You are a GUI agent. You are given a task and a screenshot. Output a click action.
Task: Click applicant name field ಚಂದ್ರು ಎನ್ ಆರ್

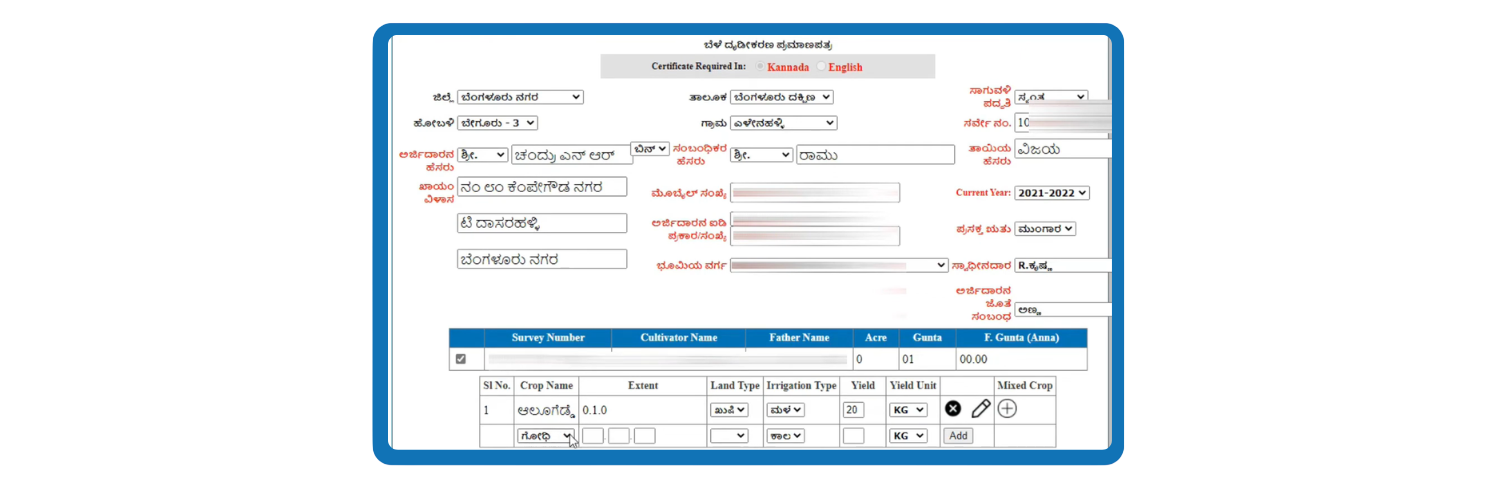(x=571, y=155)
